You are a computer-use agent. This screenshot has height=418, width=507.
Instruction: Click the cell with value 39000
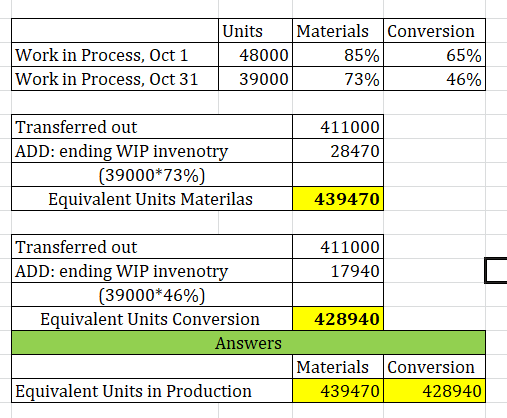tap(255, 79)
